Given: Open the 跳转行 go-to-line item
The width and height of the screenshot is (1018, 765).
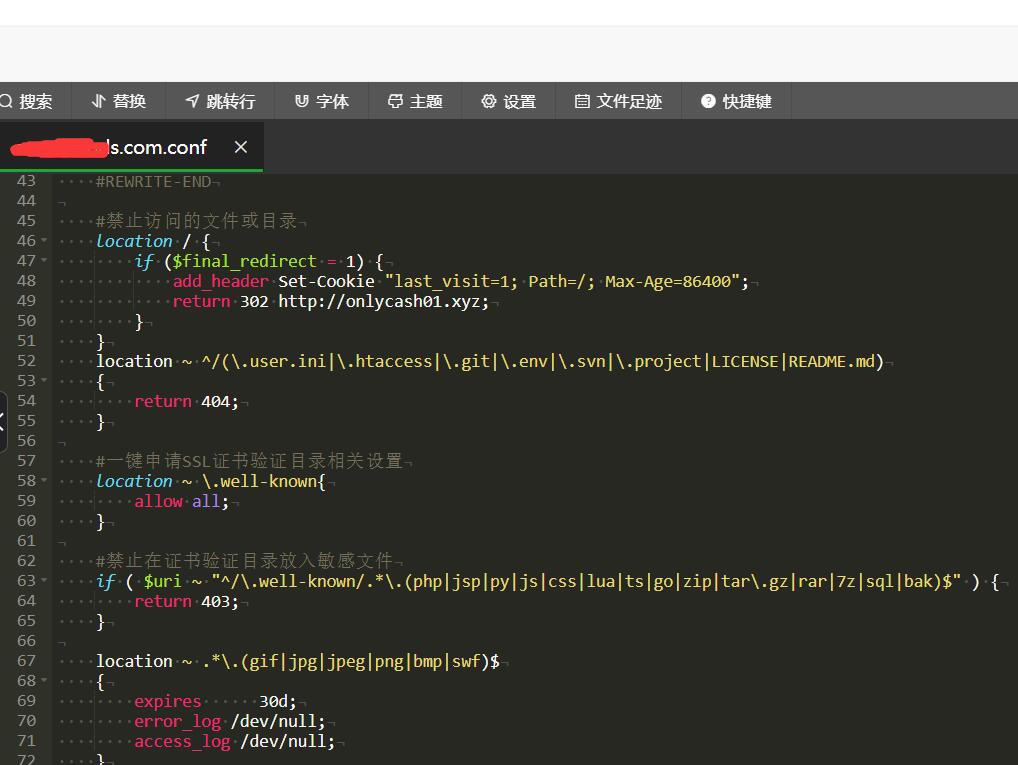Looking at the screenshot, I should [x=220, y=101].
